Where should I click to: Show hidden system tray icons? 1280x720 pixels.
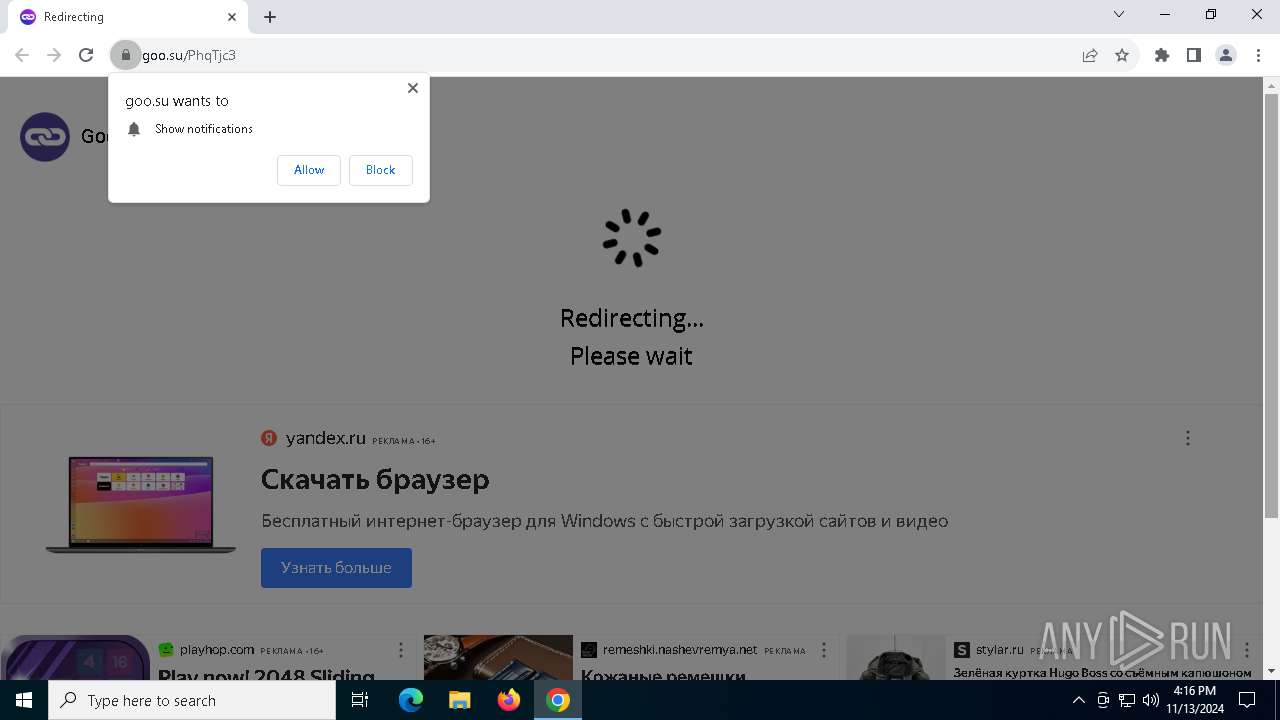coord(1078,700)
